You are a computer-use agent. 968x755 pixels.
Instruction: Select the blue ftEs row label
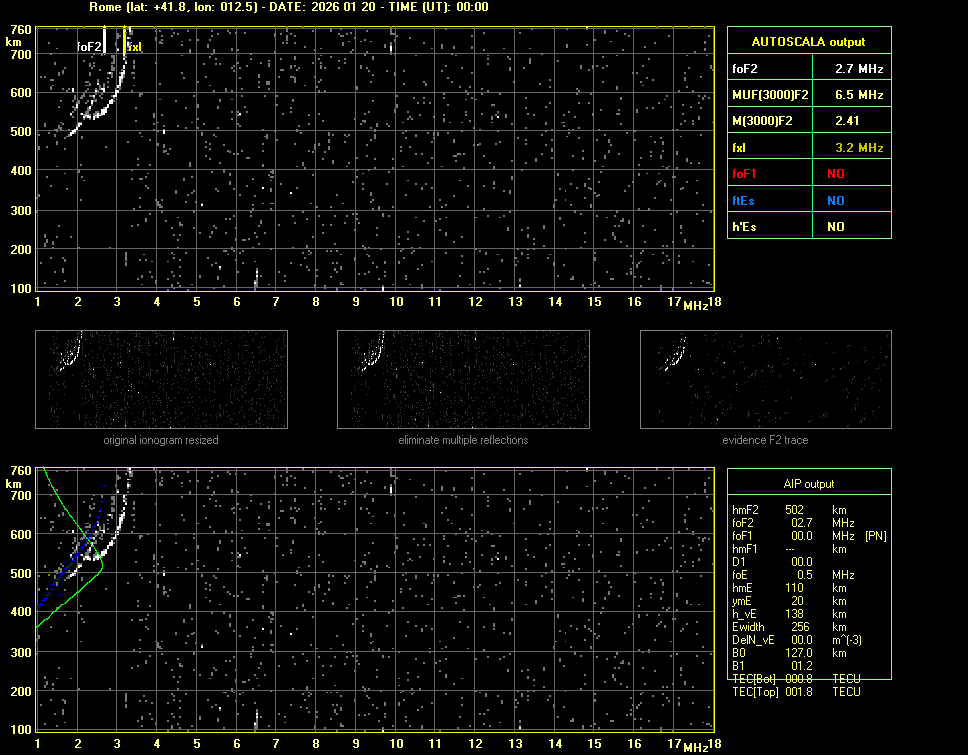click(743, 200)
